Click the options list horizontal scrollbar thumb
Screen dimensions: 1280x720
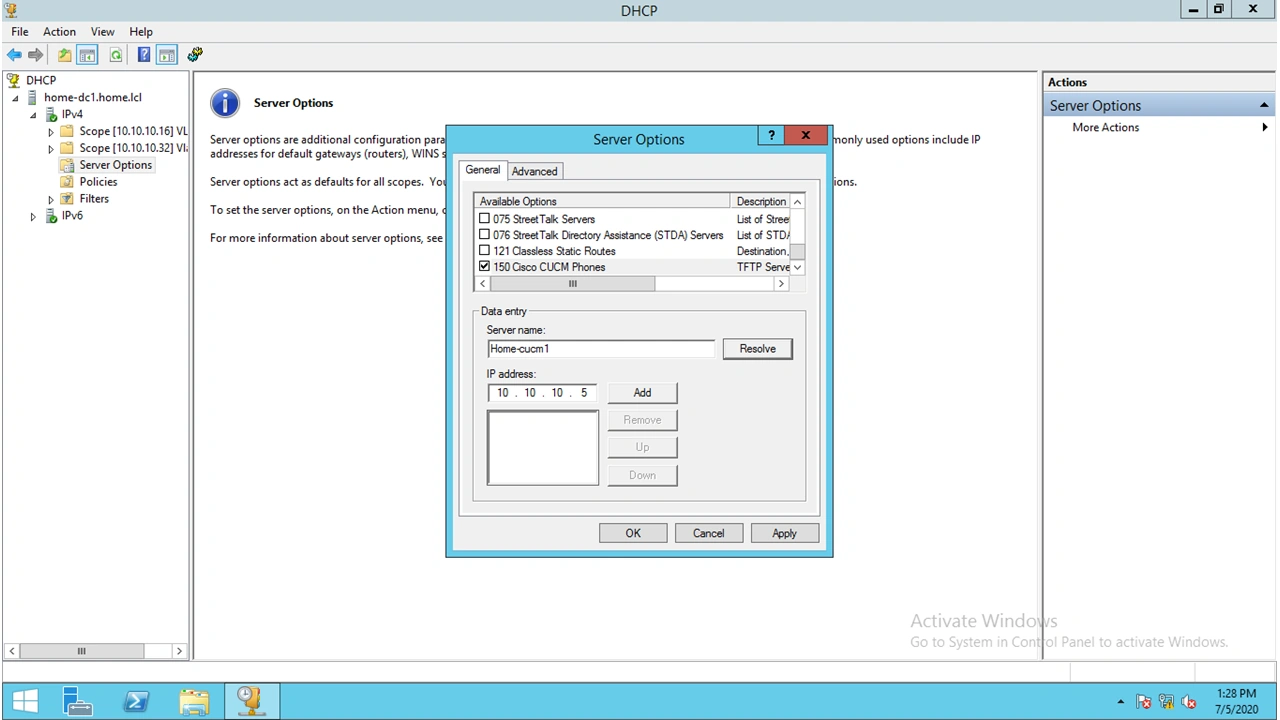[x=572, y=284]
